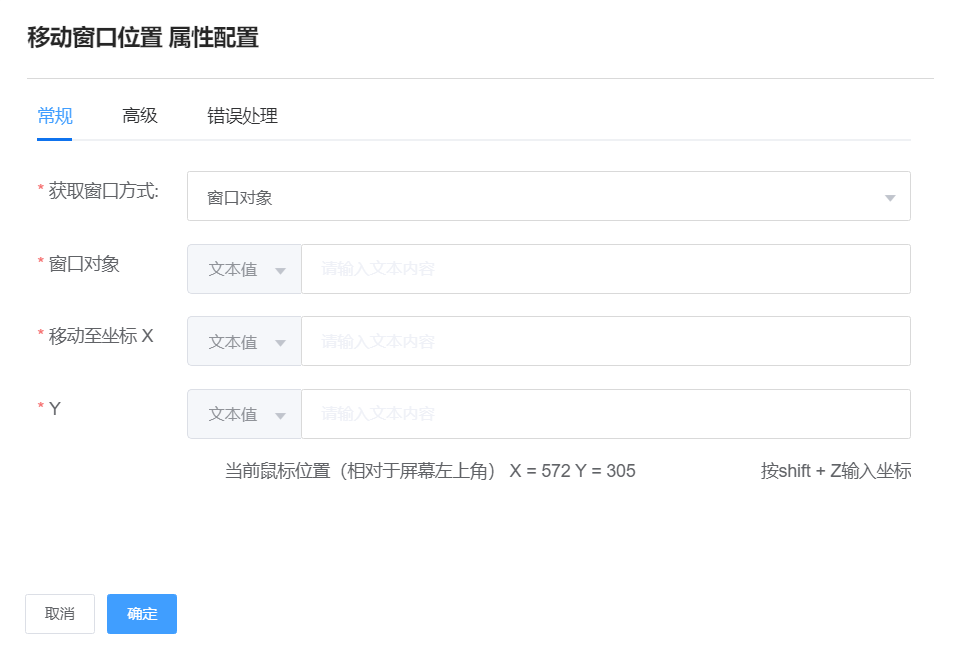The image size is (956, 654).
Task: Expand the 文本值 type selector for 窗口对象
Action: click(245, 270)
